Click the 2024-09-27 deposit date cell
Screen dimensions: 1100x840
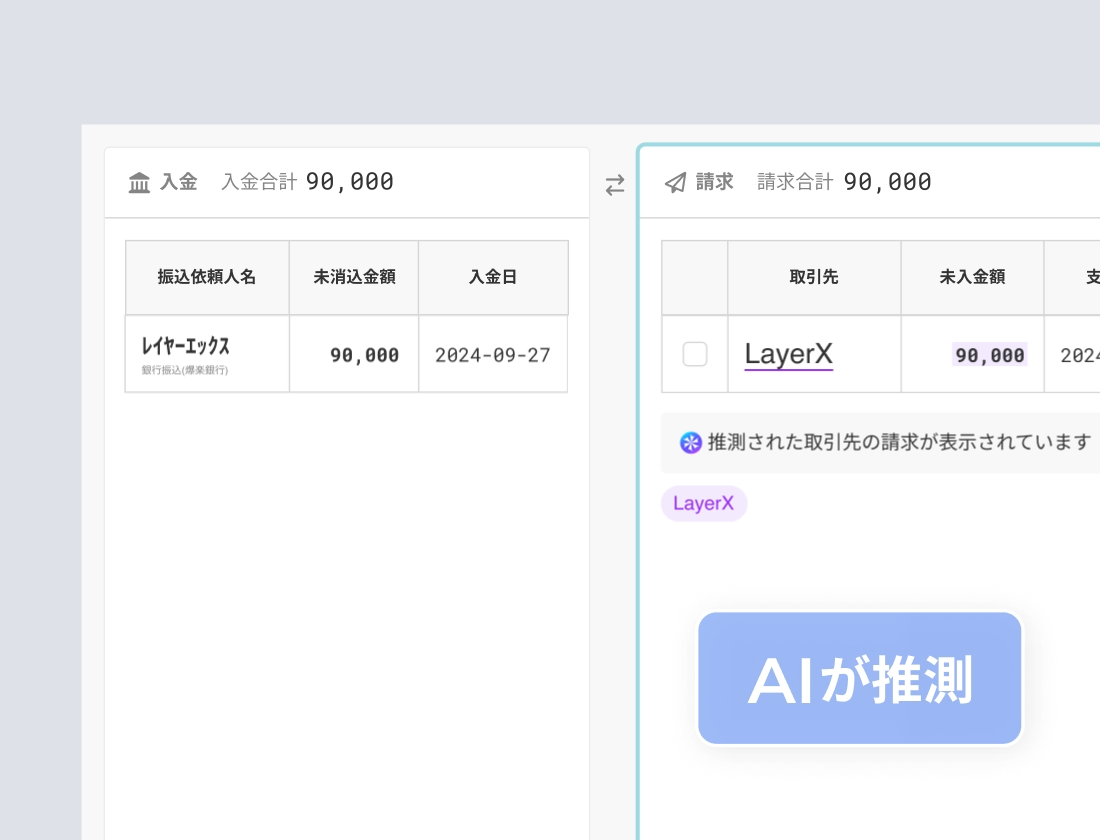[492, 354]
